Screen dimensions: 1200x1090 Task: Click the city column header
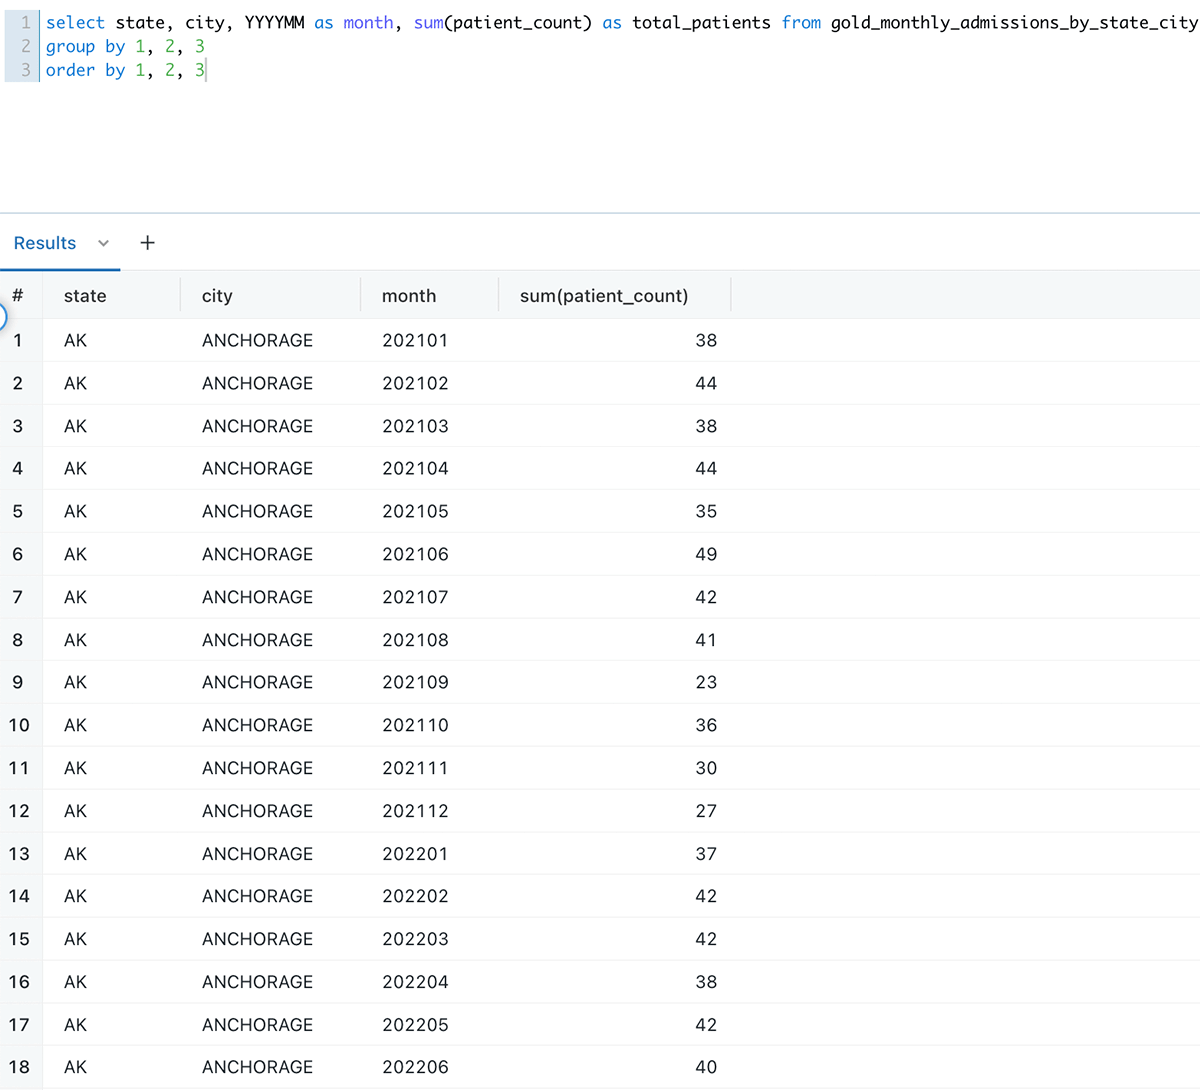tap(217, 296)
